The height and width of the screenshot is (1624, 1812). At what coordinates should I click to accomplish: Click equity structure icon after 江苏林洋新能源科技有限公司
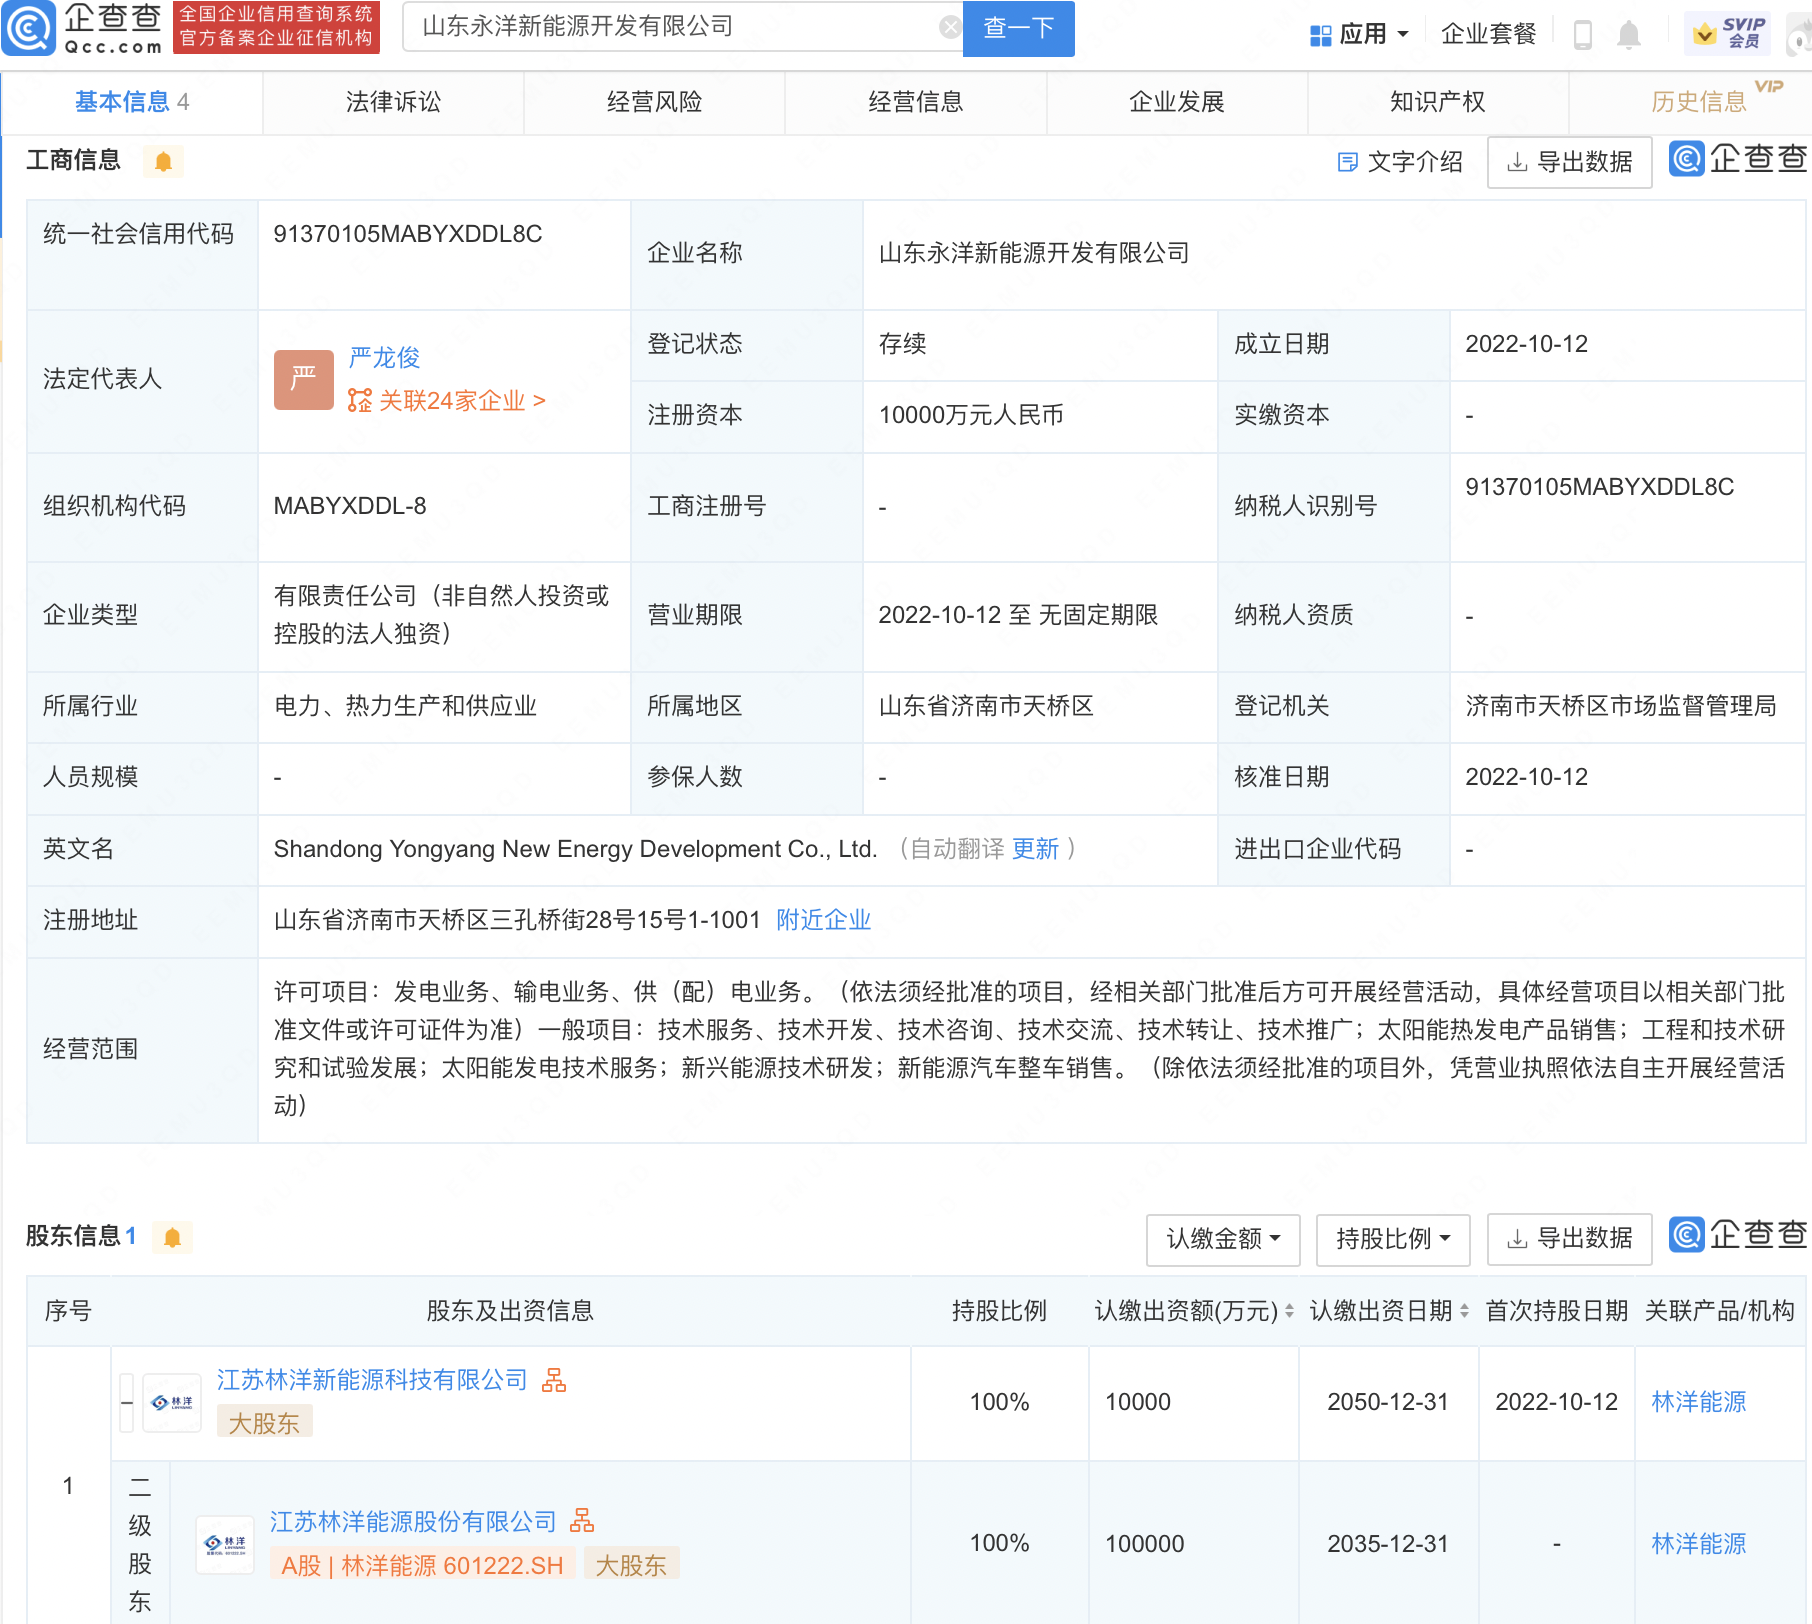point(554,1380)
